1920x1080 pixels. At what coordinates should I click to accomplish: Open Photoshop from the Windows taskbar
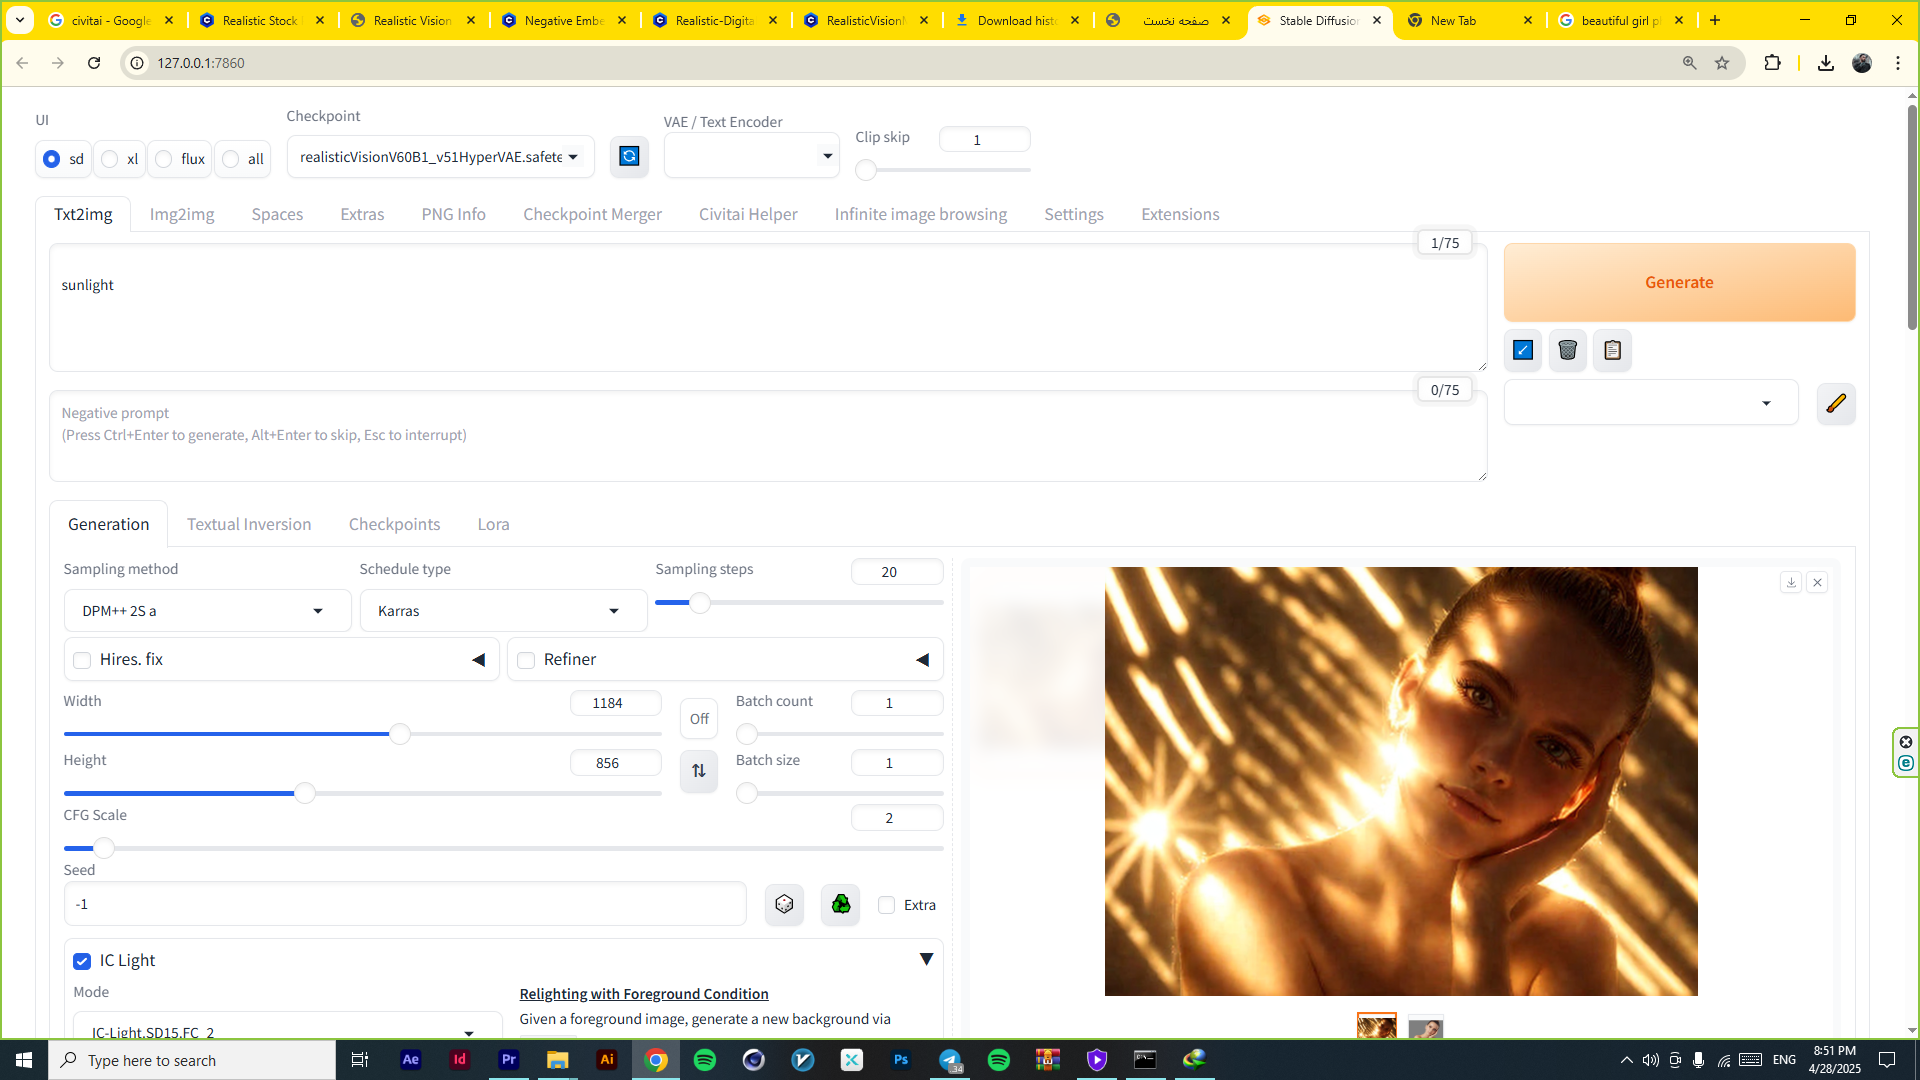[900, 1059]
